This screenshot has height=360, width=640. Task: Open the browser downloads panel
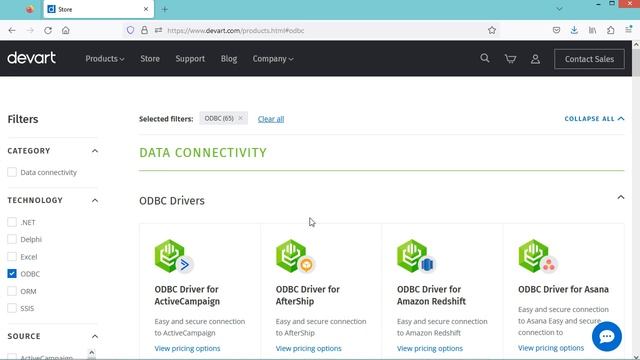(x=574, y=30)
